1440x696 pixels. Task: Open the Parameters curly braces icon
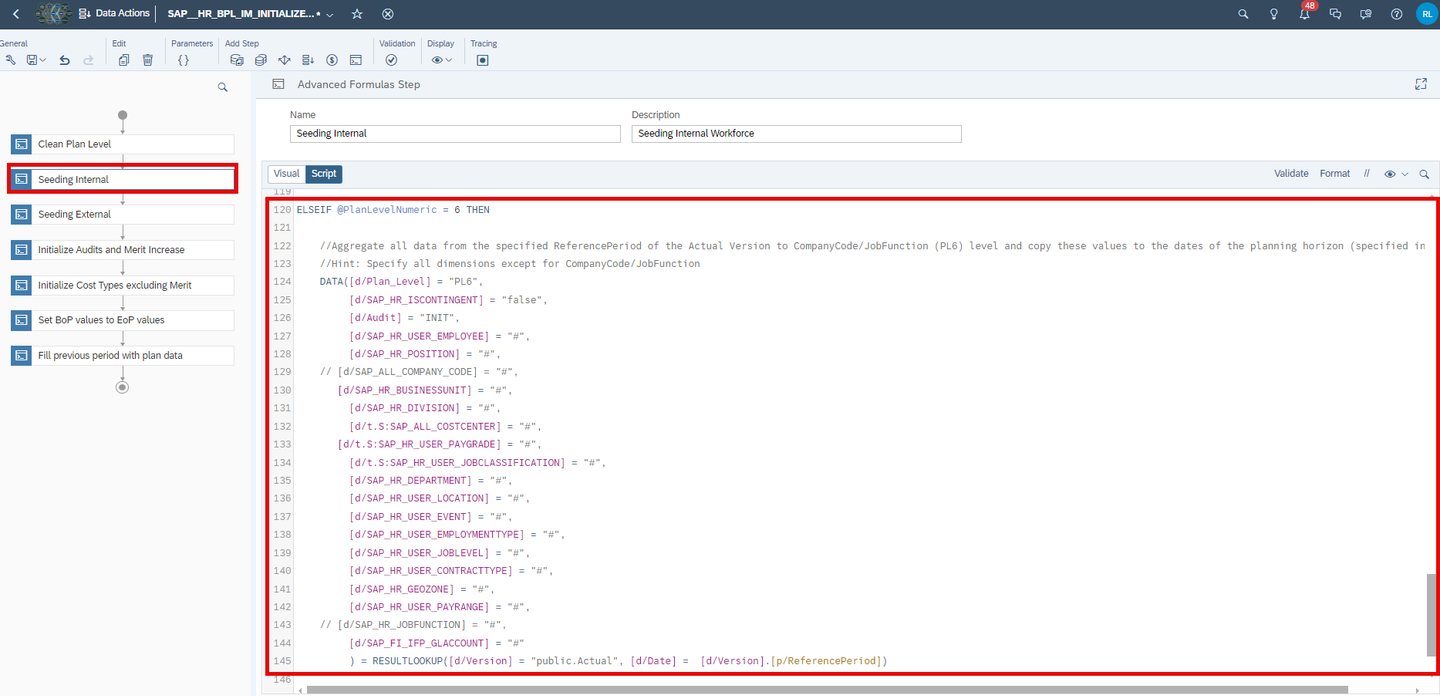click(x=183, y=60)
